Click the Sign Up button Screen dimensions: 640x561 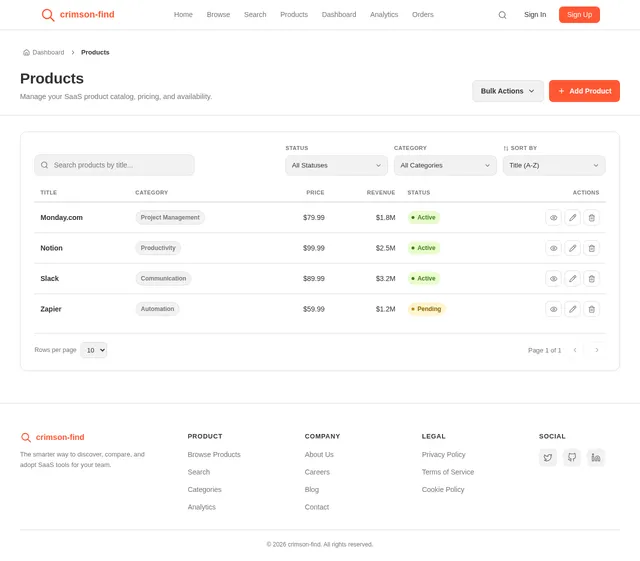point(579,15)
